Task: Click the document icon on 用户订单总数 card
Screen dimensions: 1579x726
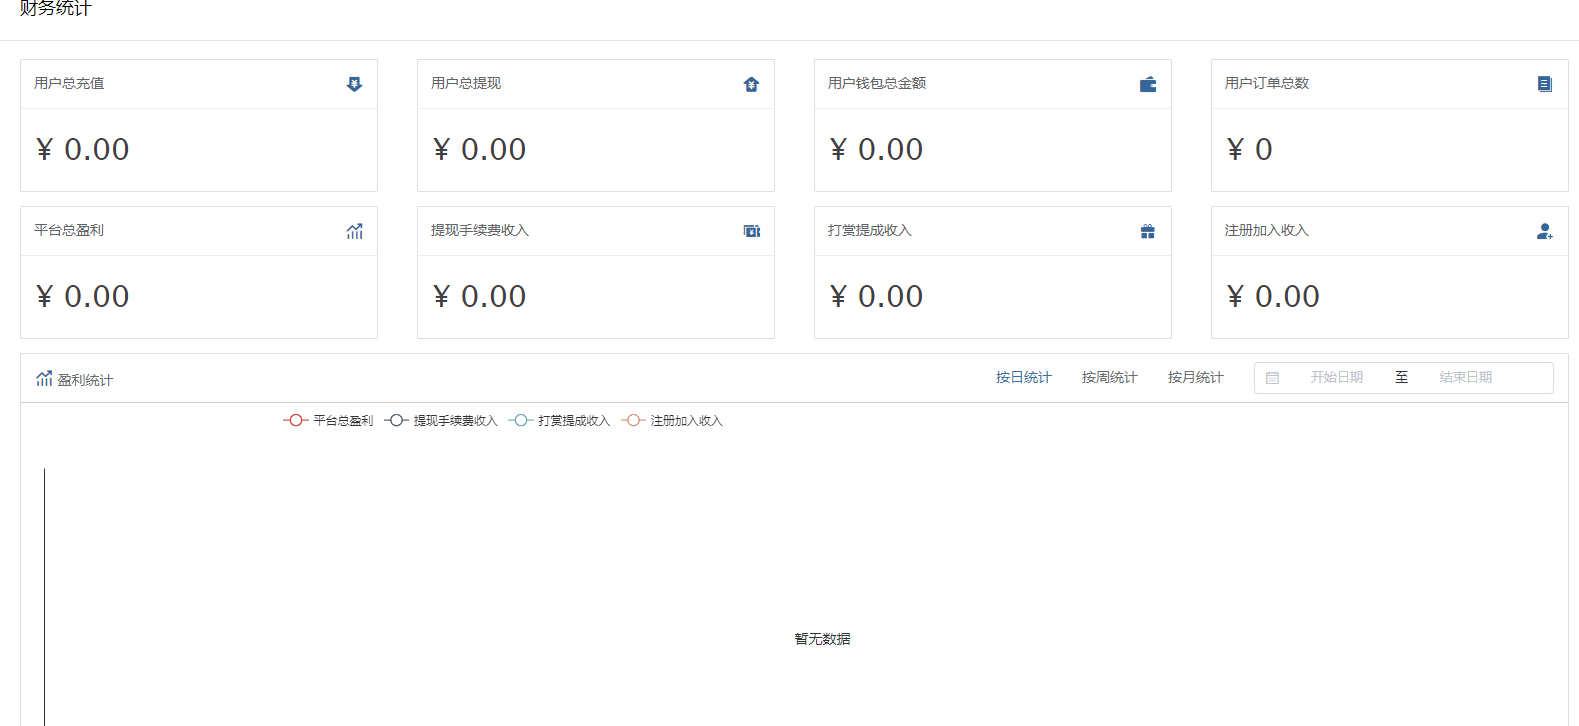Action: 1545,84
